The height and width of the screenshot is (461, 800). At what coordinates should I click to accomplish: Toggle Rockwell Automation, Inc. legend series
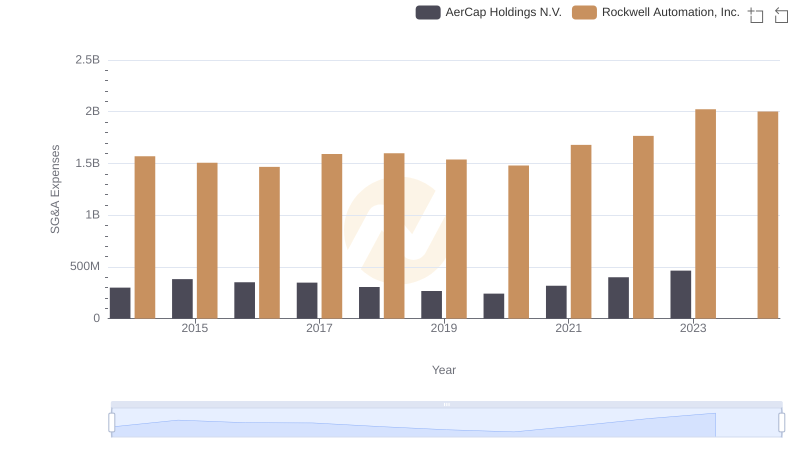click(x=656, y=12)
